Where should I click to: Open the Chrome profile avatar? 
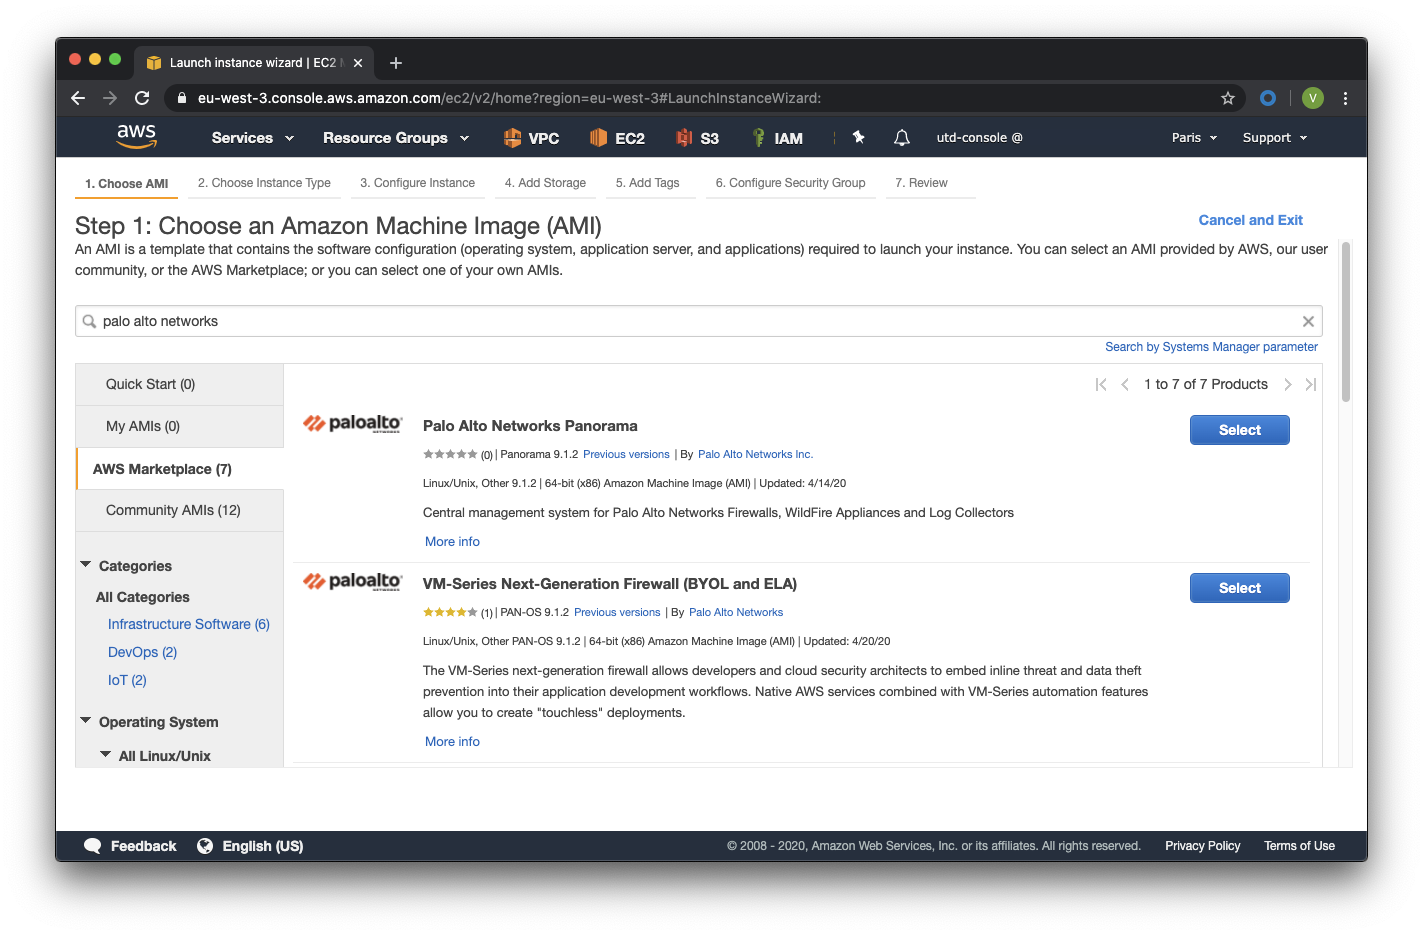tap(1313, 98)
